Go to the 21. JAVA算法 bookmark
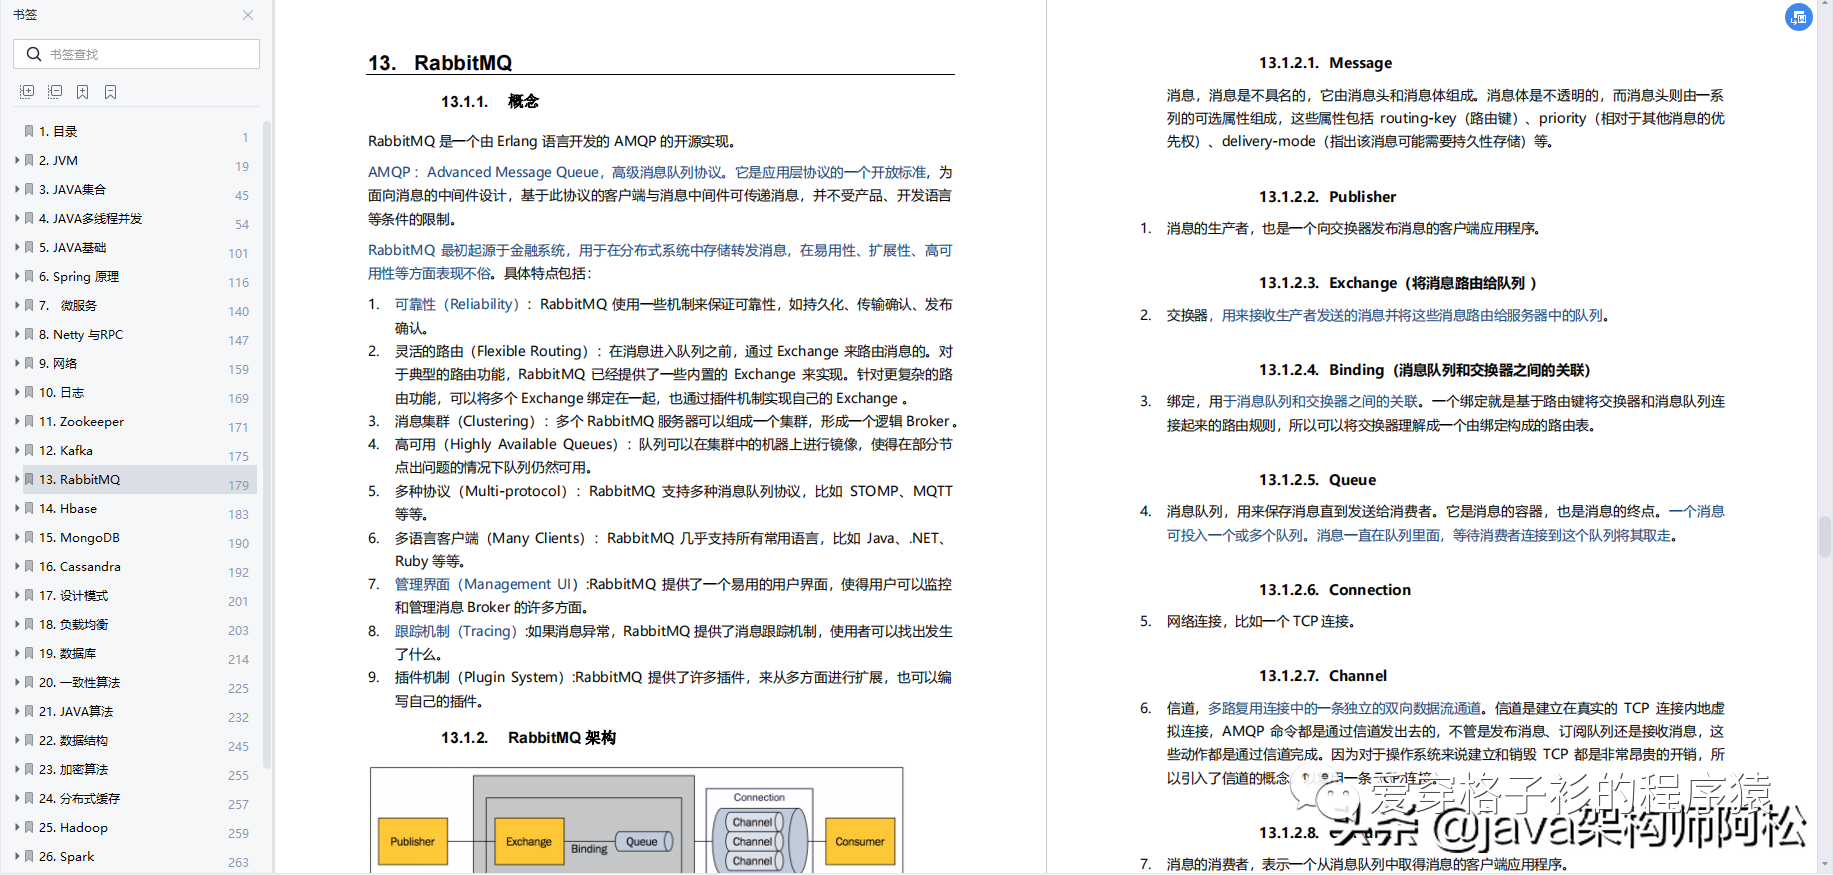 pos(76,711)
